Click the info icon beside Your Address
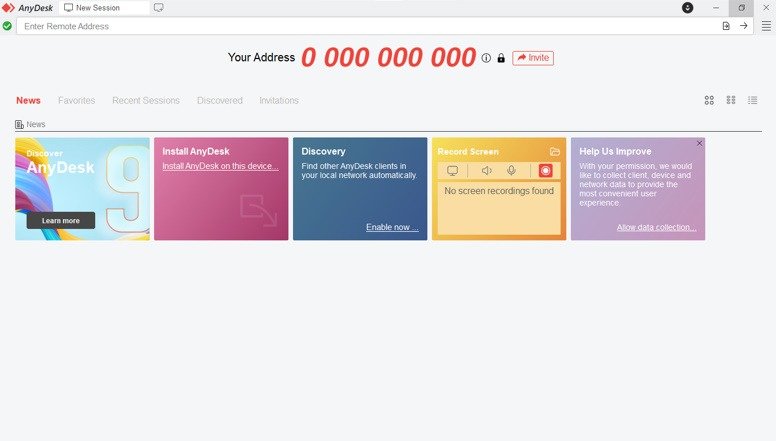 coord(486,58)
